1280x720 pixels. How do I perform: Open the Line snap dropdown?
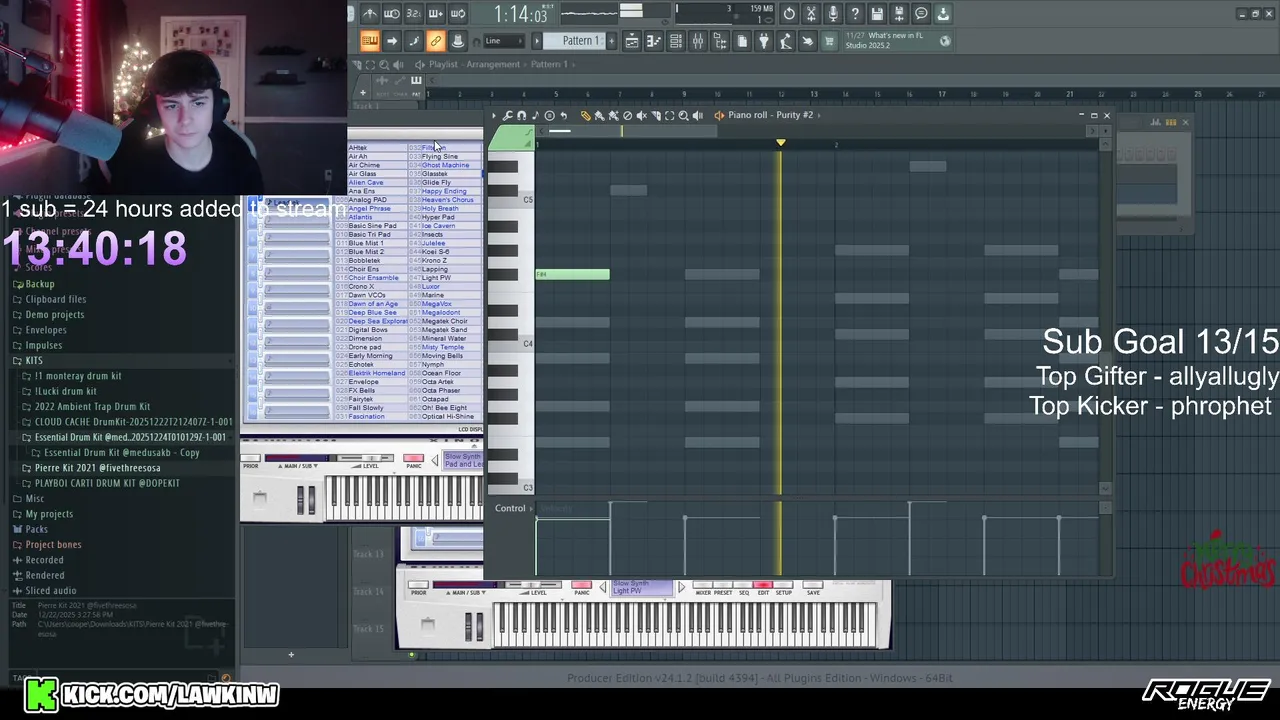(503, 41)
